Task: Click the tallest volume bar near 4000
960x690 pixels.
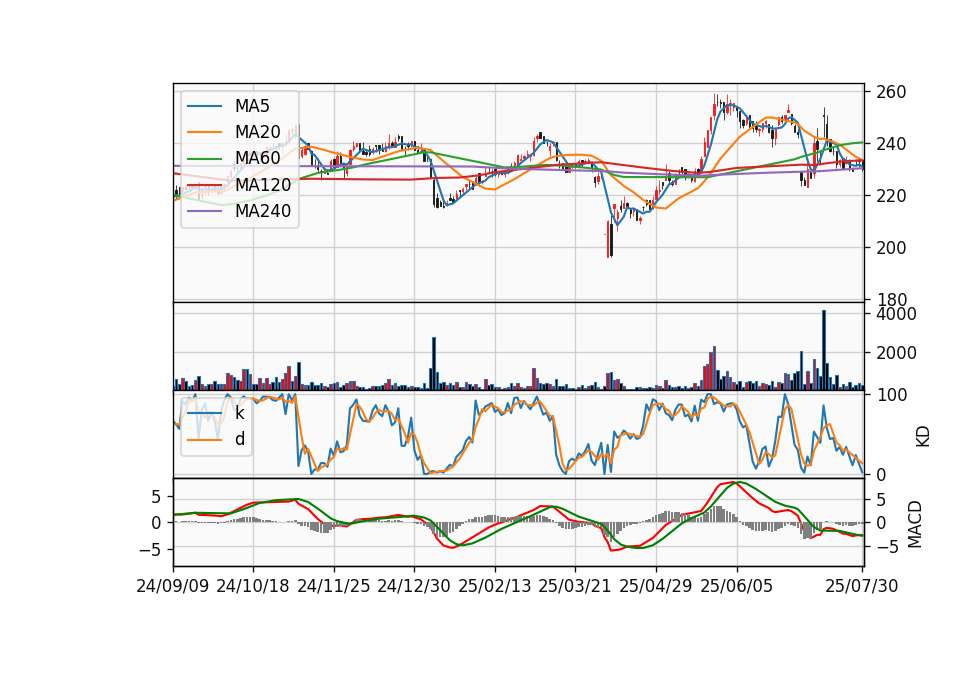Action: [823, 350]
